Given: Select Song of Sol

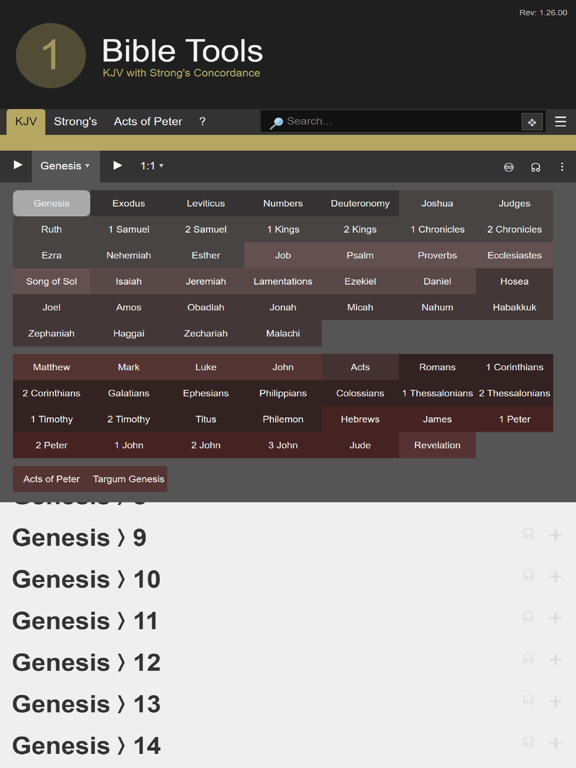Looking at the screenshot, I should [x=51, y=281].
